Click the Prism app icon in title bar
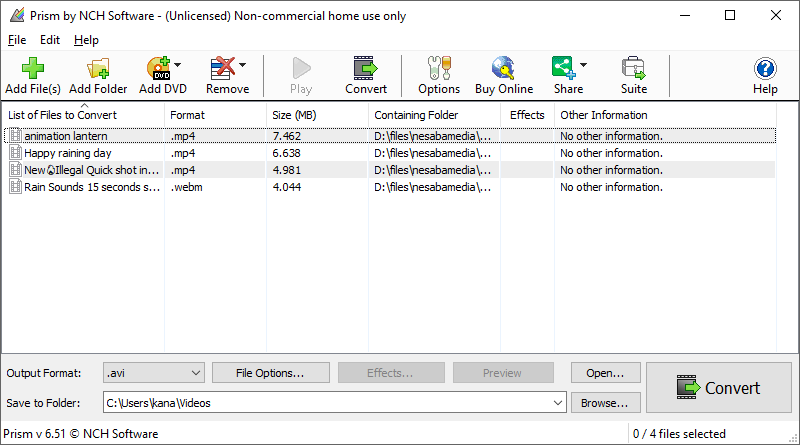This screenshot has height=445, width=800. [x=17, y=15]
